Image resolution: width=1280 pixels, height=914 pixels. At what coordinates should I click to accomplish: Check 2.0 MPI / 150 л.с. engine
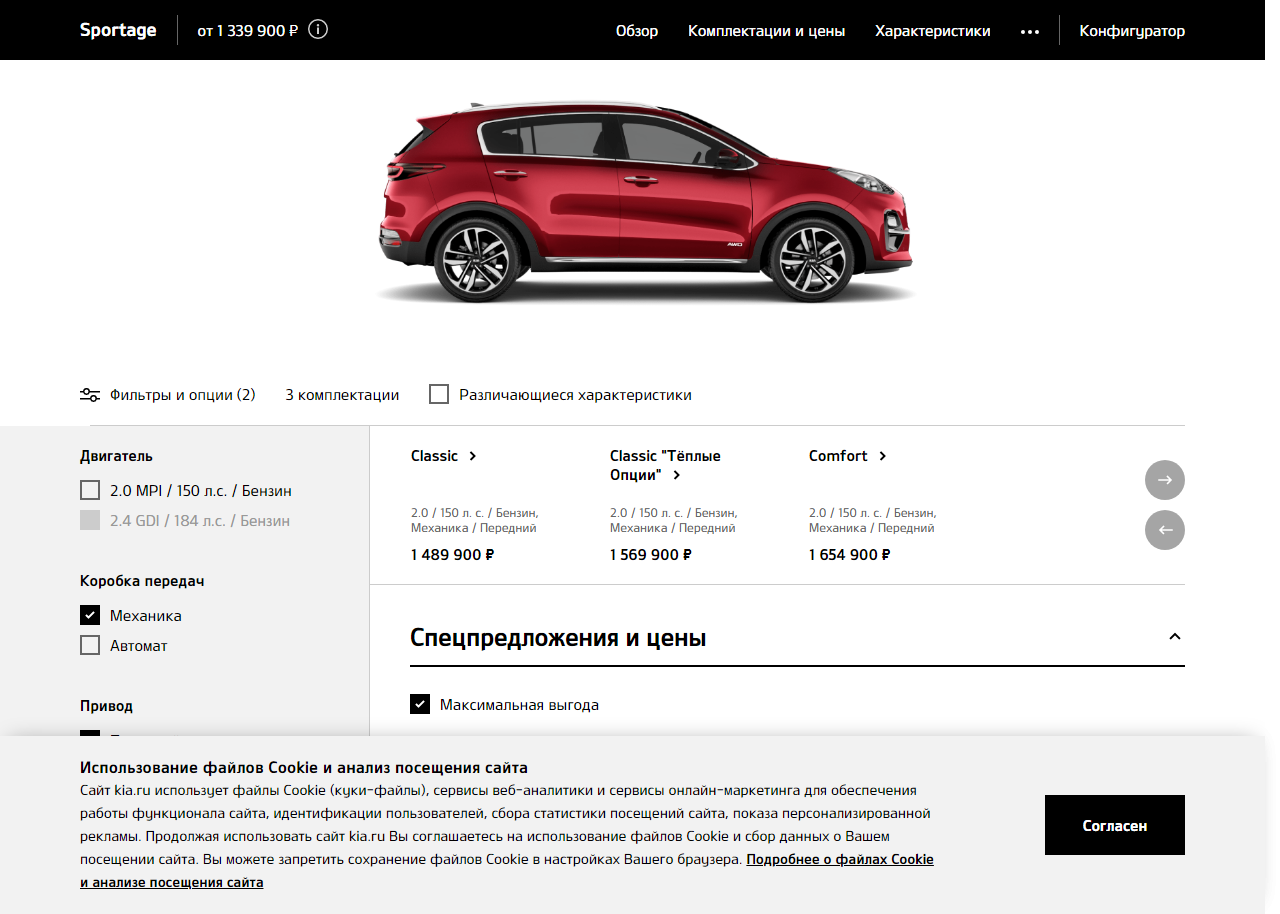[x=90, y=490]
